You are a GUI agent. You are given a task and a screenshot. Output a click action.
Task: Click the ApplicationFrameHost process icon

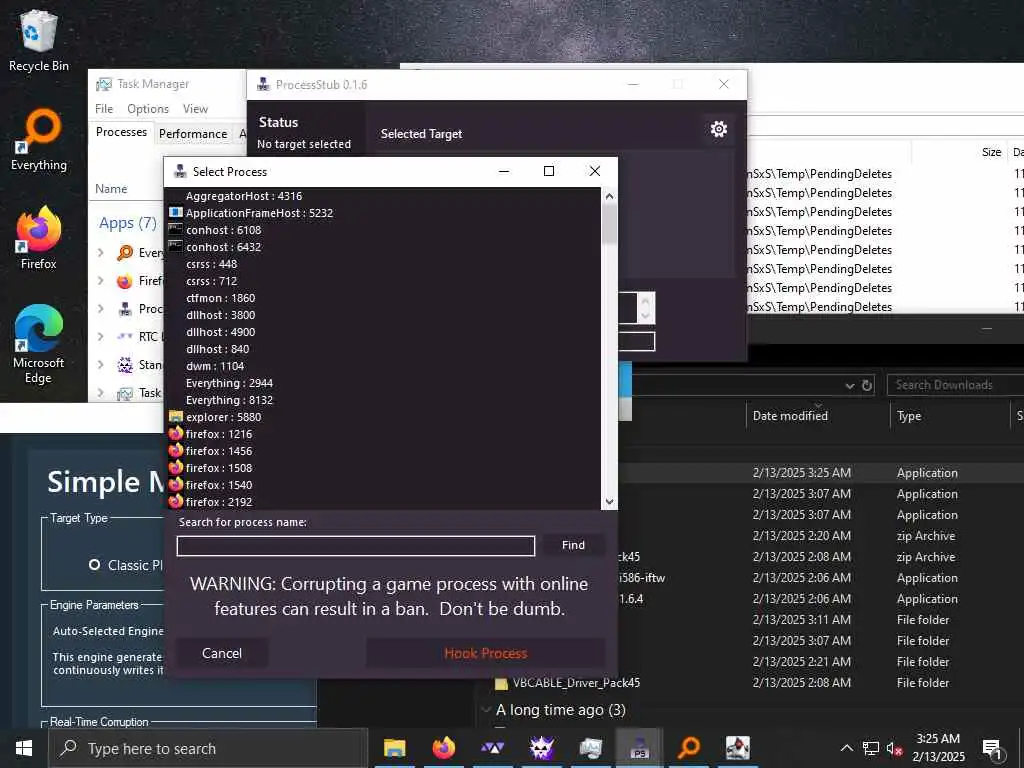click(175, 212)
